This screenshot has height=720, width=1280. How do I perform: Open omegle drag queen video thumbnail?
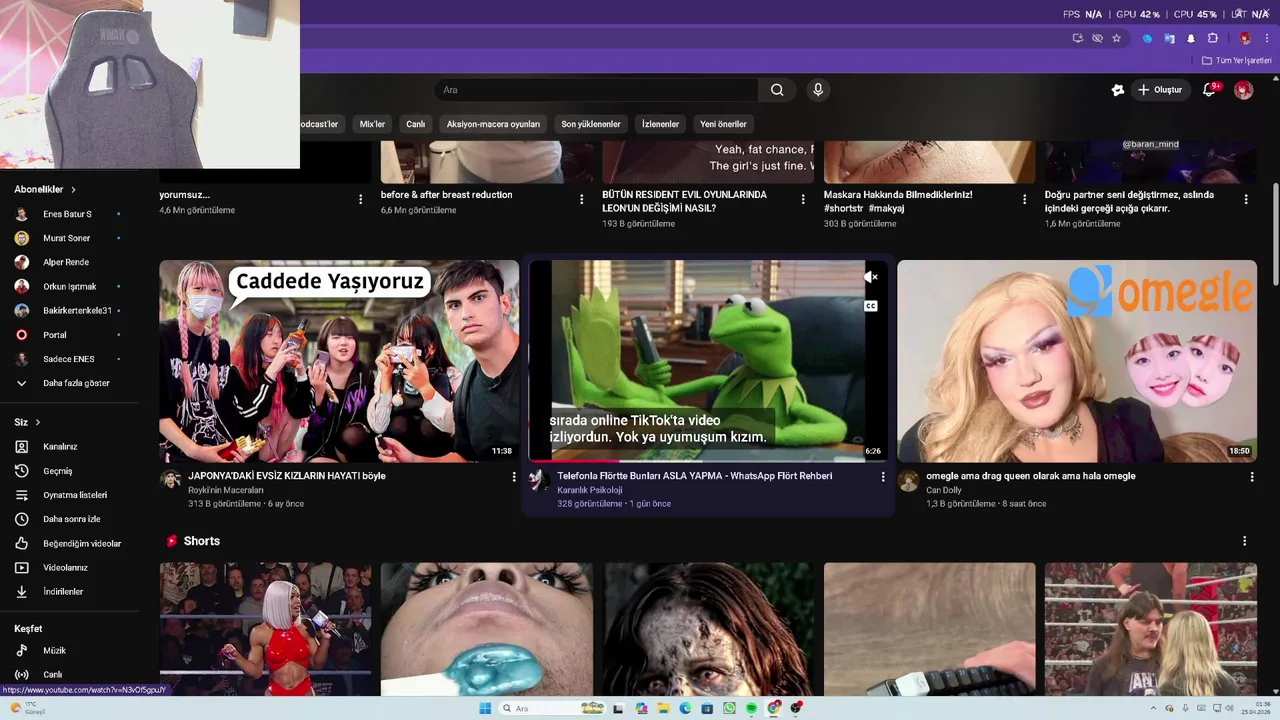(x=1077, y=361)
